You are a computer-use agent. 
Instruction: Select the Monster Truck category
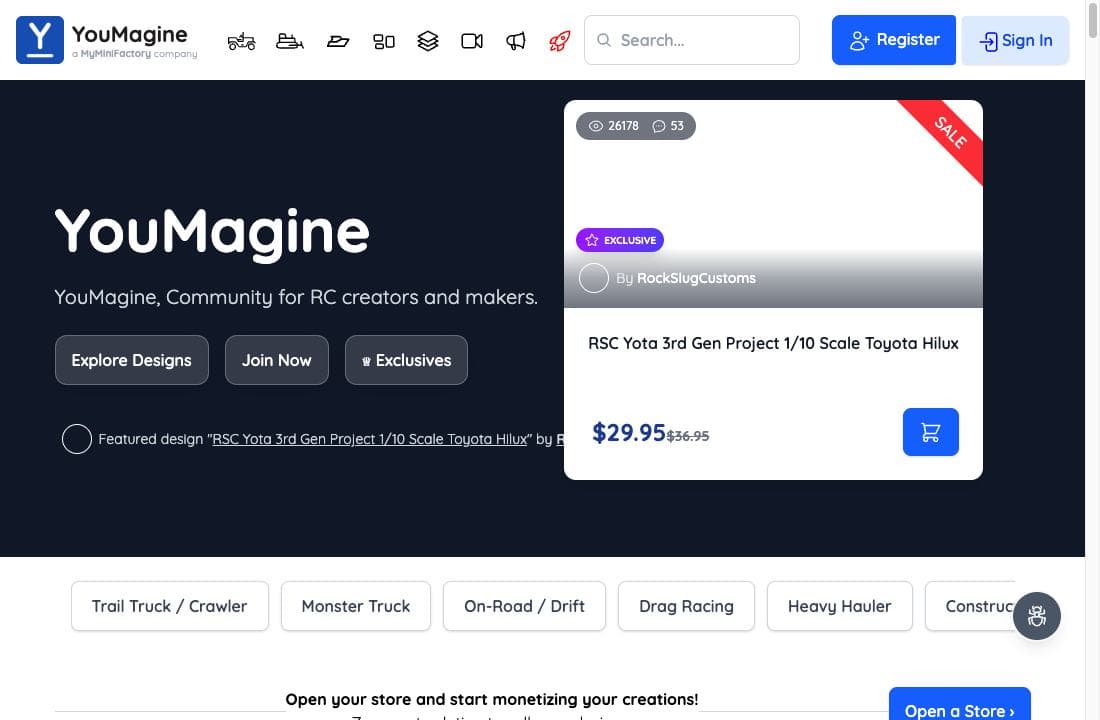(x=356, y=606)
